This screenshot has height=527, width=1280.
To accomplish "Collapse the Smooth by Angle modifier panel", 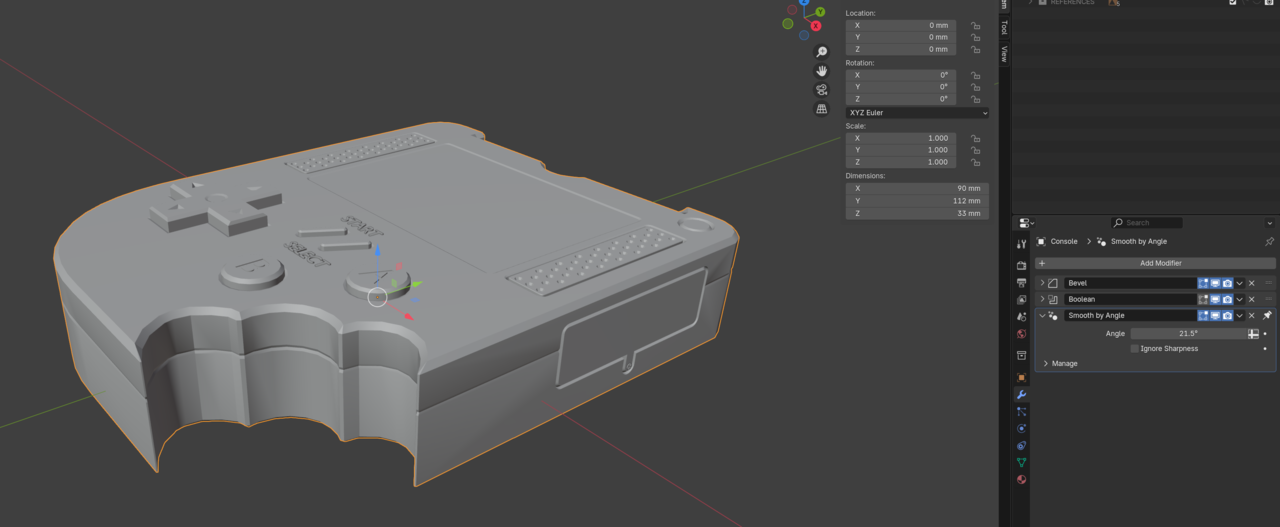I will point(1043,315).
